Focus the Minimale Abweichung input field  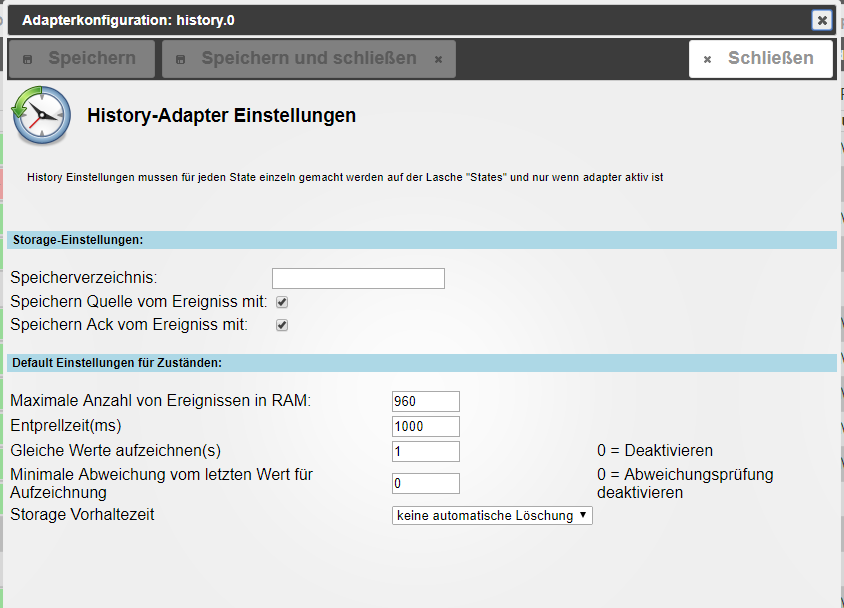pyautogui.click(x=426, y=484)
